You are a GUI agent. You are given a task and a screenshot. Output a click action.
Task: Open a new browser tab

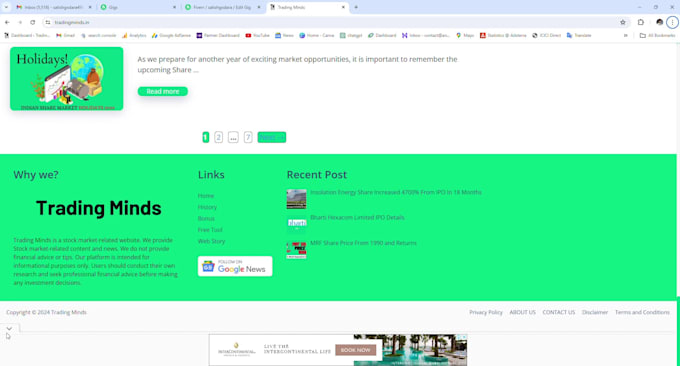(x=356, y=7)
